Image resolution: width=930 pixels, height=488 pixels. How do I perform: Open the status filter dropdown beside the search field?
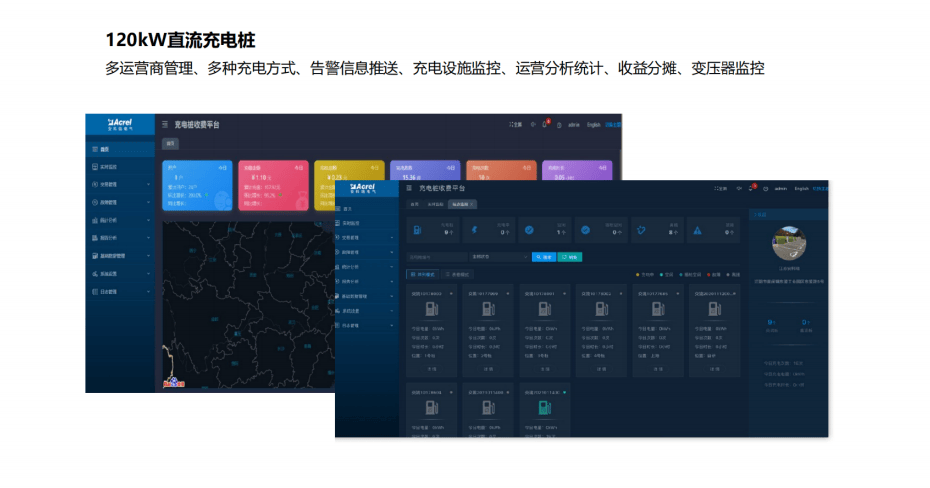click(498, 257)
